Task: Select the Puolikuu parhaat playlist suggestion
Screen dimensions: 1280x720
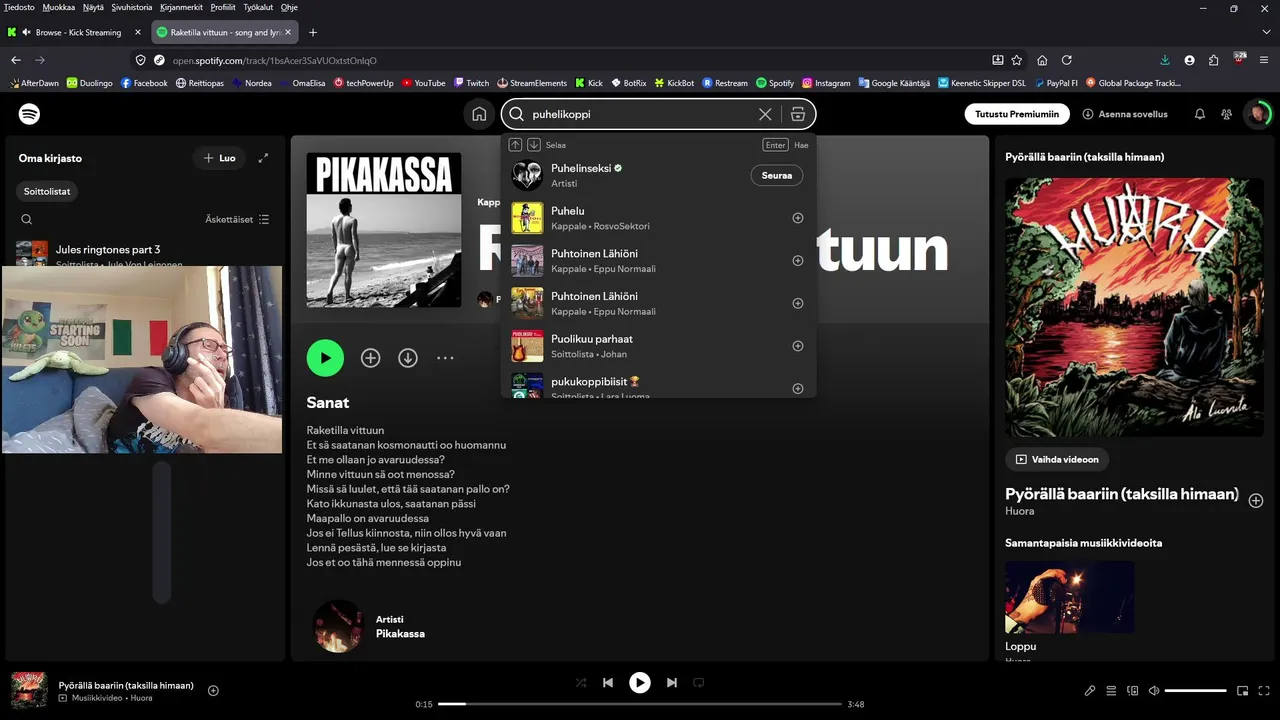Action: (659, 346)
